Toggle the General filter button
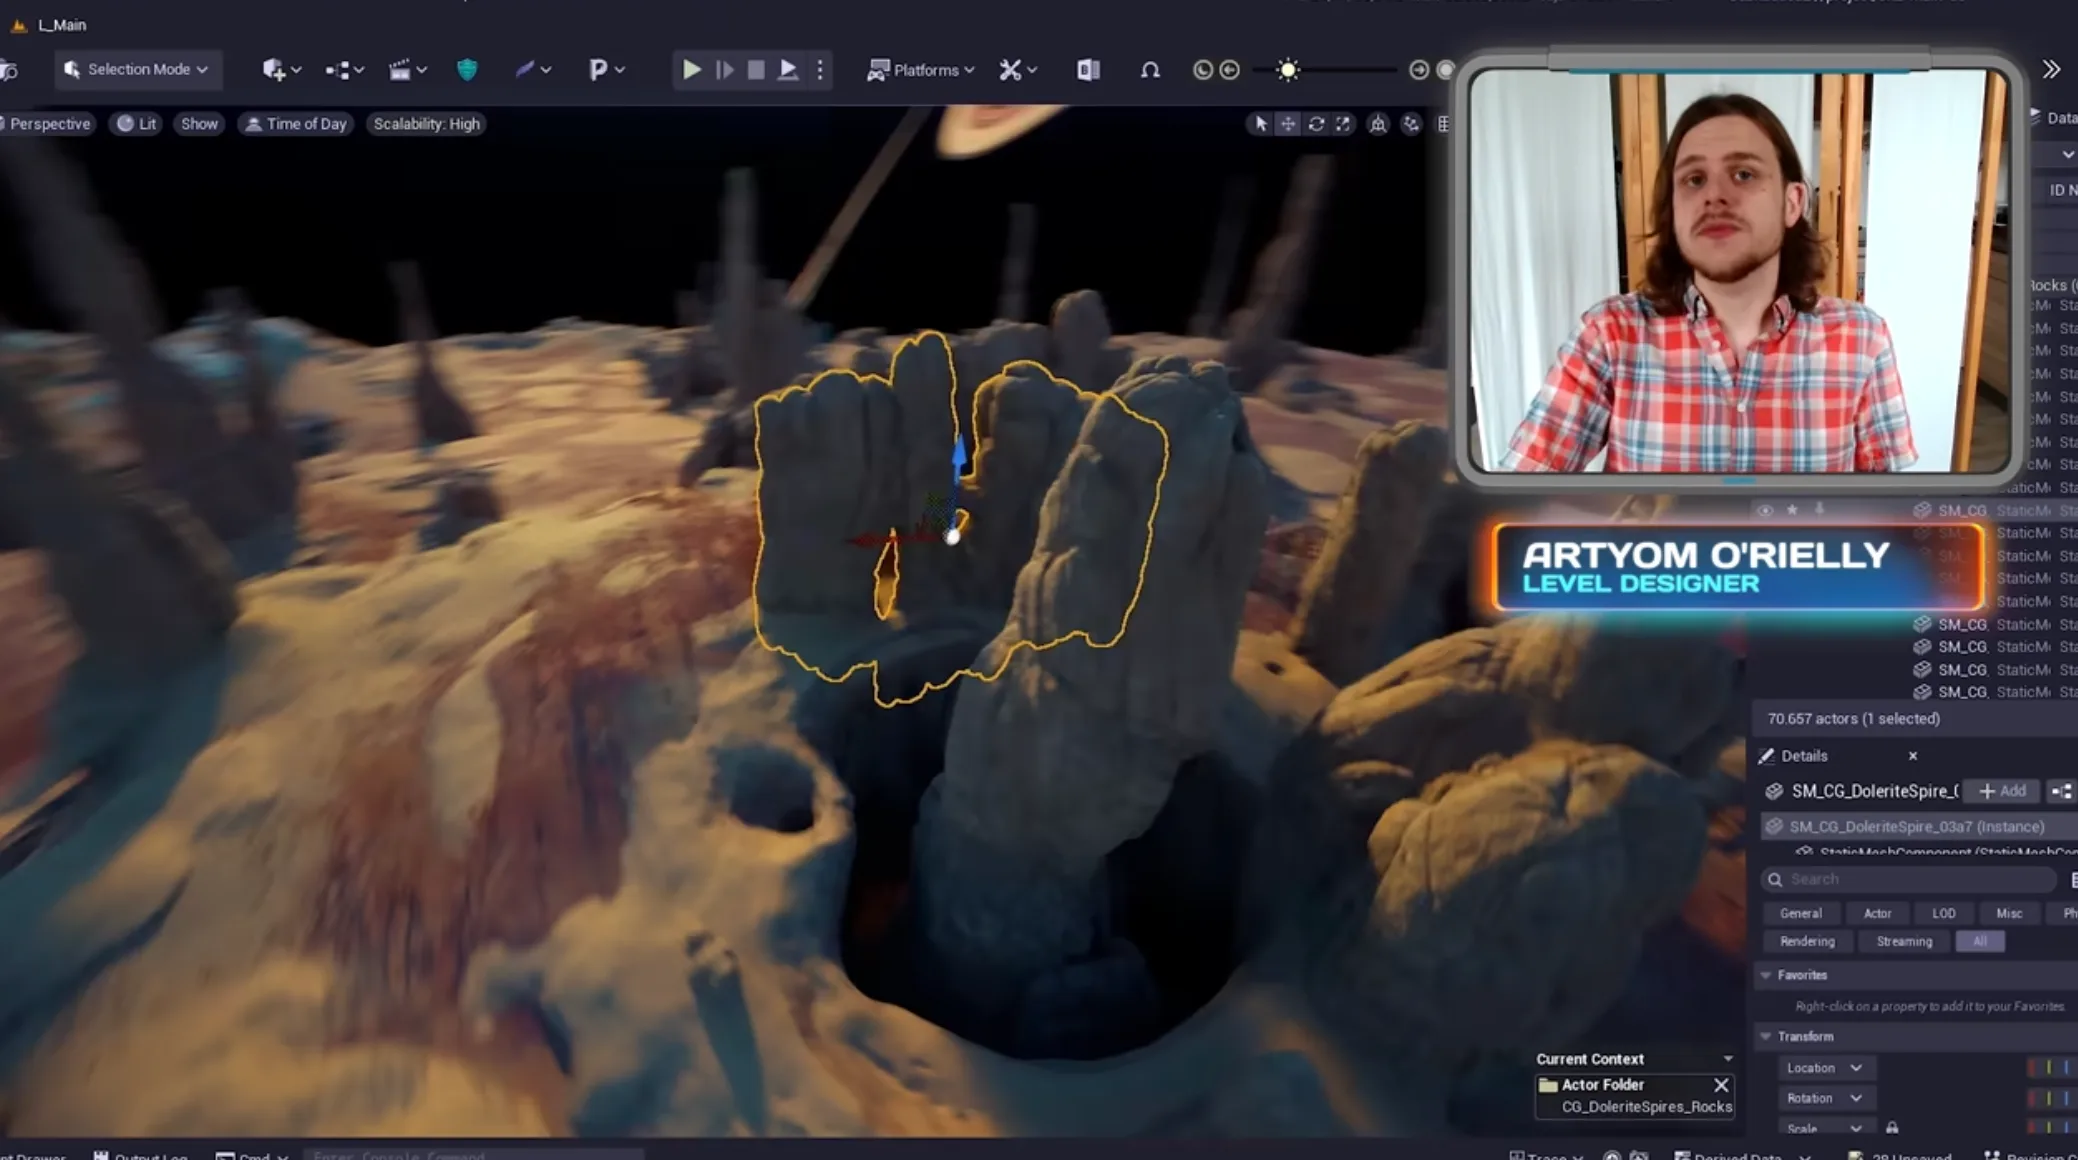The image size is (2078, 1160). pyautogui.click(x=1800, y=913)
